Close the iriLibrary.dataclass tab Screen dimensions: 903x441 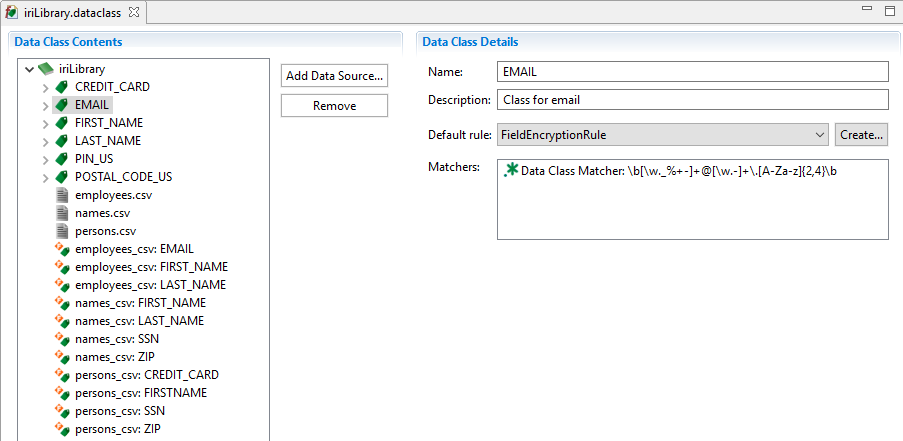click(134, 12)
